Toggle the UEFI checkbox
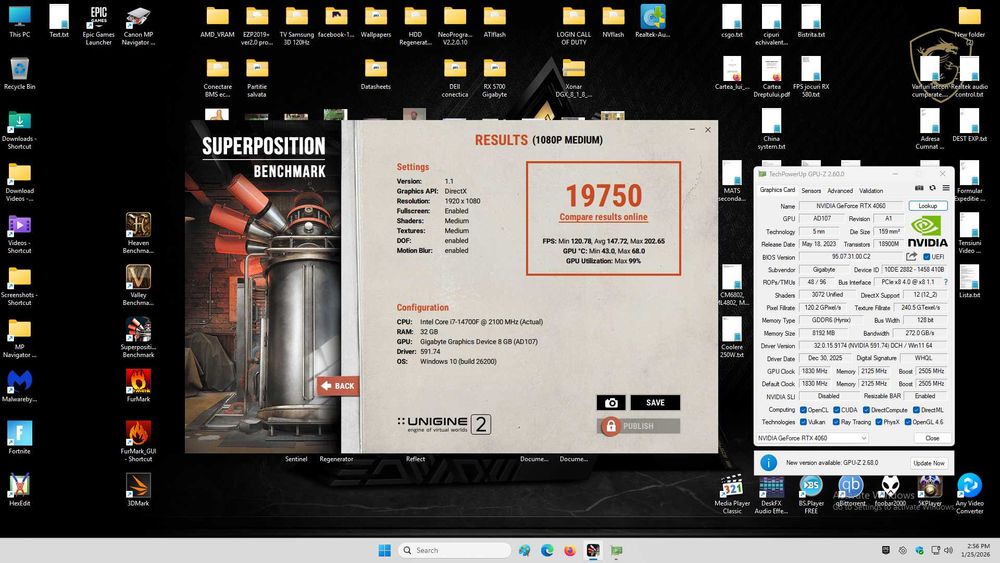Screen dimensions: 1000x563 coord(927,257)
